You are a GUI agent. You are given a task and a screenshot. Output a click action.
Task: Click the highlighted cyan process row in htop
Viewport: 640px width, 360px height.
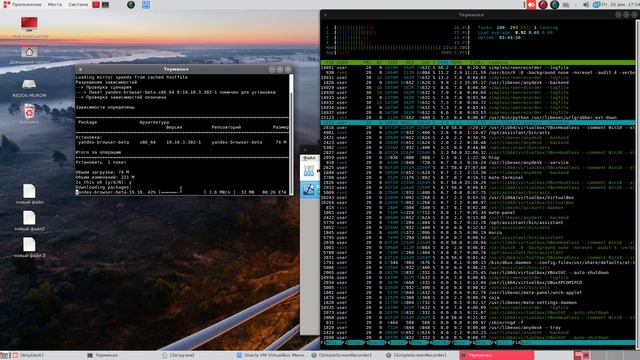click(478, 122)
